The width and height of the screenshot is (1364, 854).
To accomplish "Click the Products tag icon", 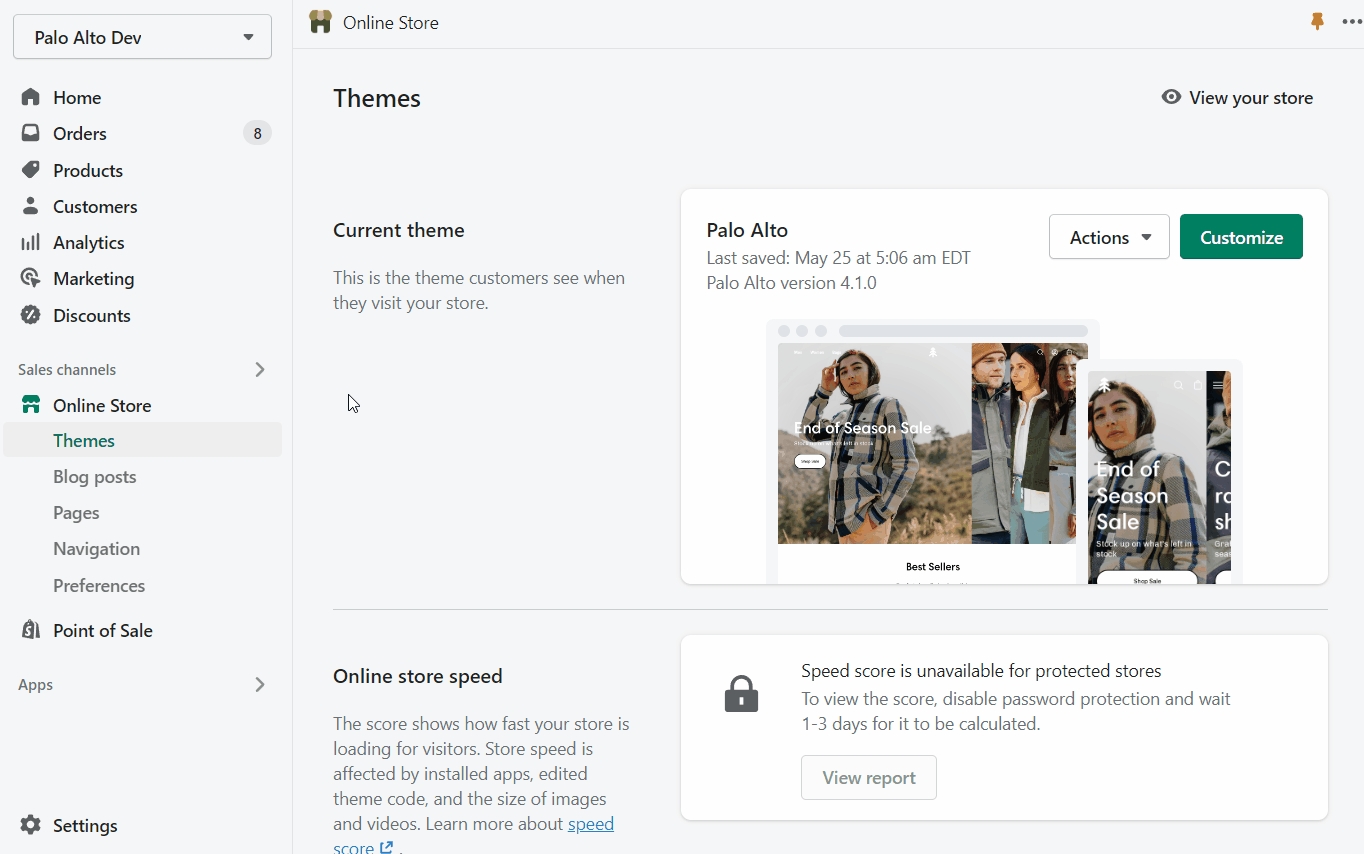I will (x=31, y=170).
